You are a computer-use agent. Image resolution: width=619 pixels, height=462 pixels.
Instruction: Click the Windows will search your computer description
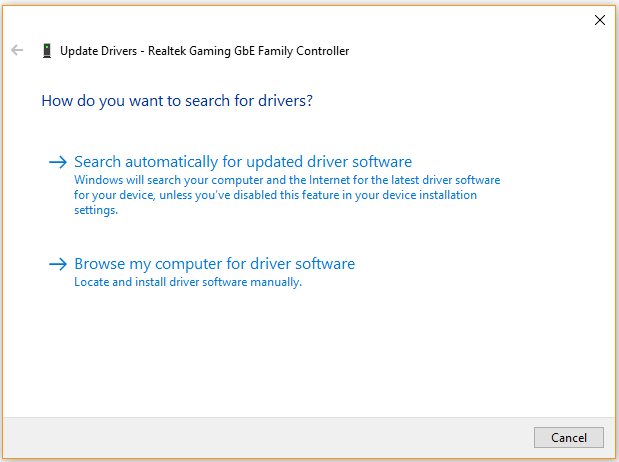[287, 195]
